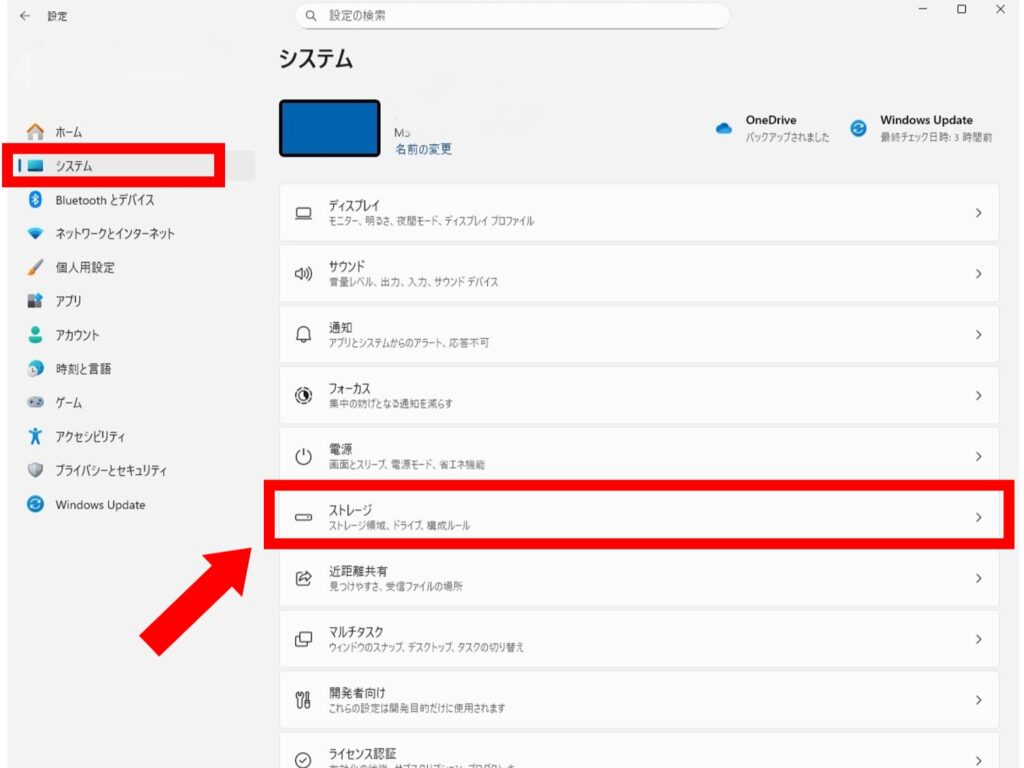The image size is (1024, 768).
Task: Click the Bluetooth icon in sidebar
Action: tap(35, 200)
